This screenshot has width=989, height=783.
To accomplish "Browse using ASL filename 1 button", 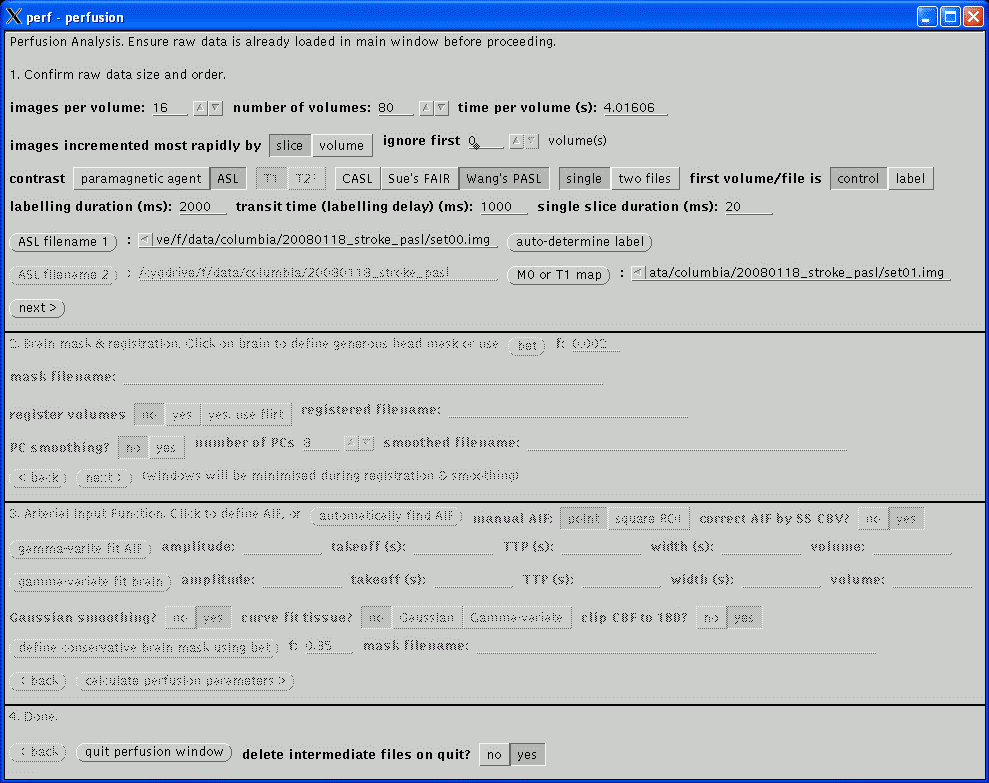I will [x=63, y=242].
